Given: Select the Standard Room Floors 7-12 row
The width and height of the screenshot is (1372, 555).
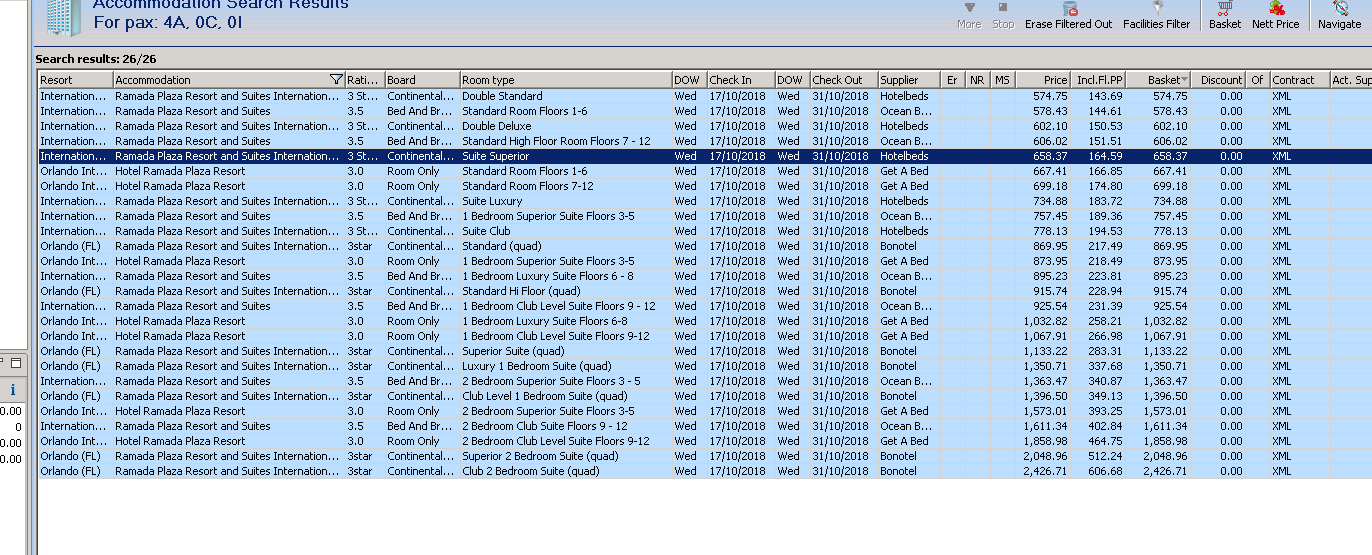Looking at the screenshot, I should (x=705, y=186).
